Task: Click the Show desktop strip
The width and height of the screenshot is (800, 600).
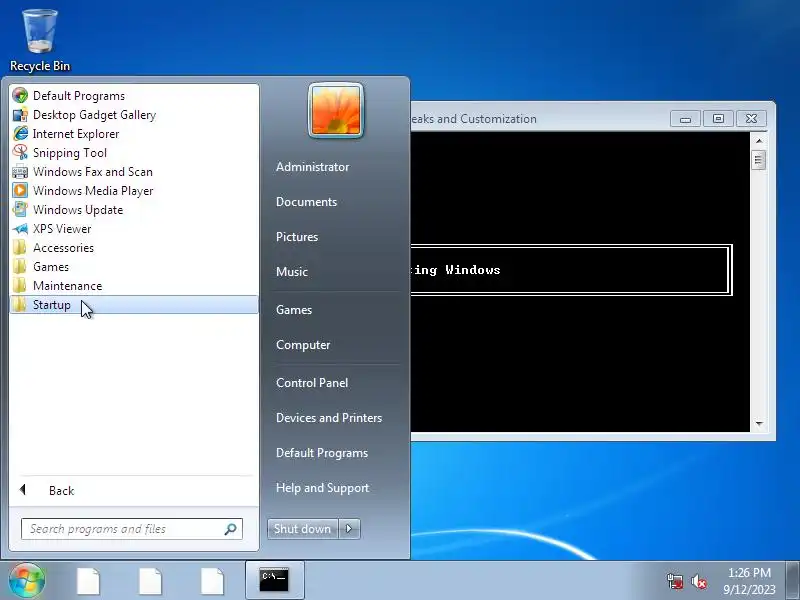Action: 792,581
